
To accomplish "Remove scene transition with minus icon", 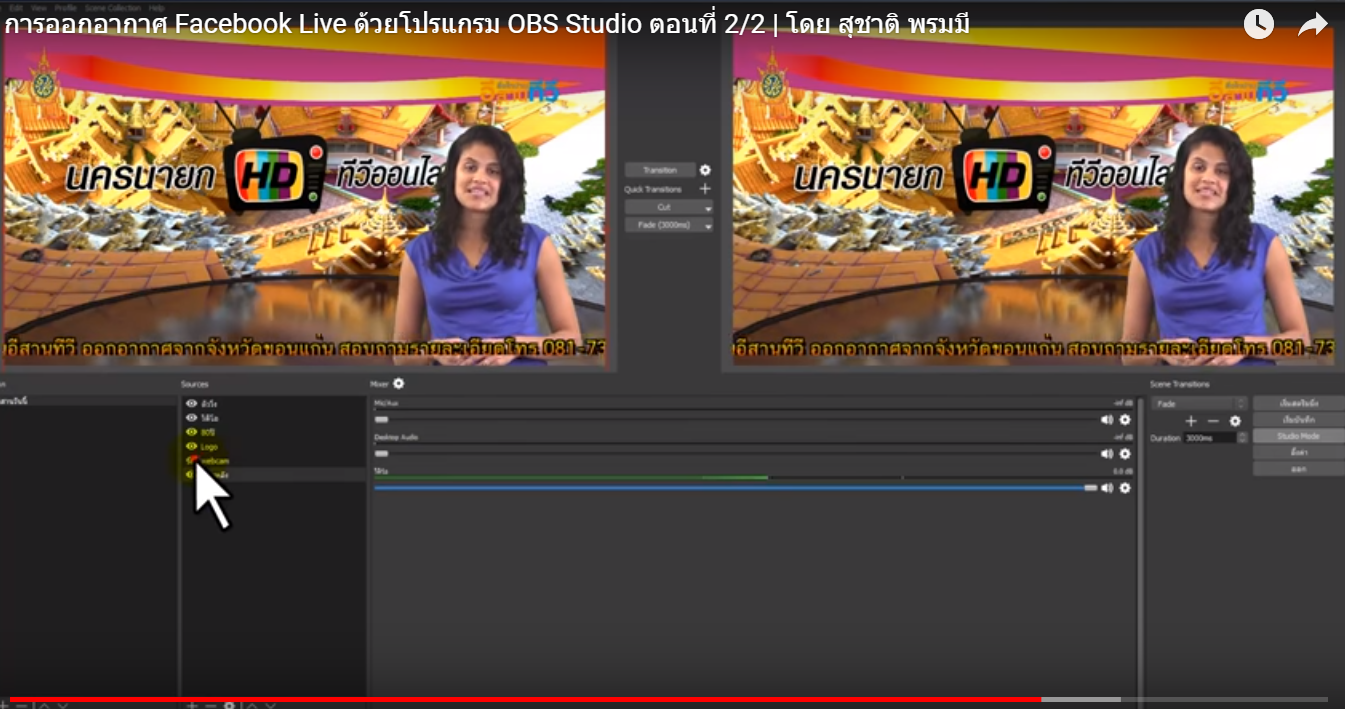I will [1213, 421].
